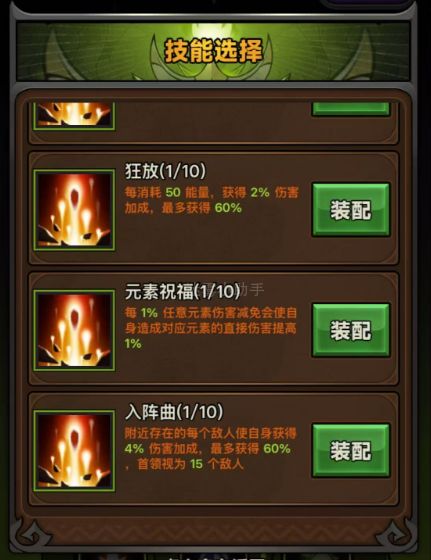Click the partially hidden top green equip button
This screenshot has height=560, width=431.
[351, 109]
